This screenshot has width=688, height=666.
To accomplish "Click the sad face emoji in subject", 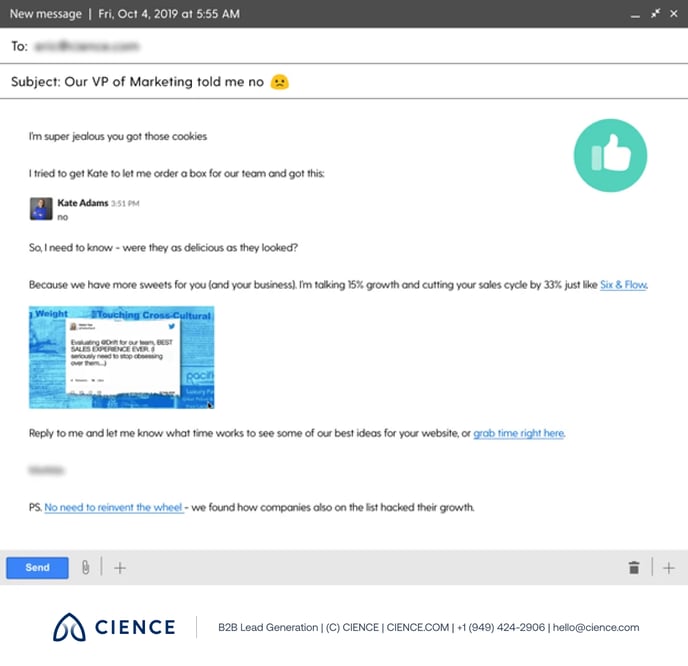I will (x=280, y=82).
